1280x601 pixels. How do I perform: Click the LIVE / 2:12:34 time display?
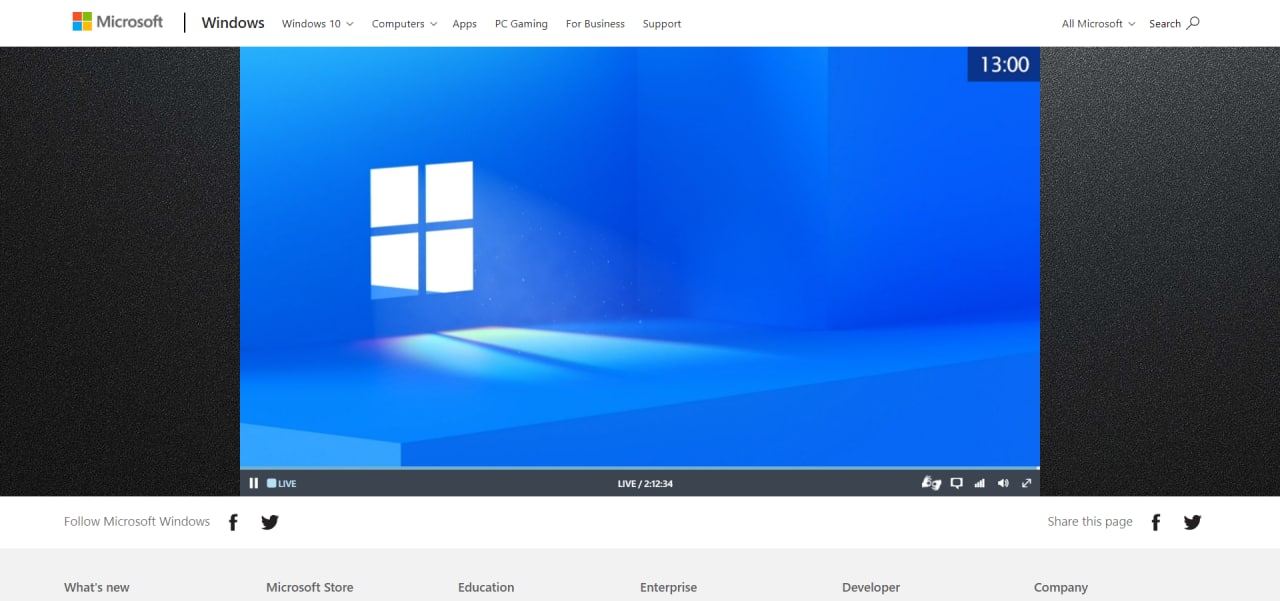645,484
